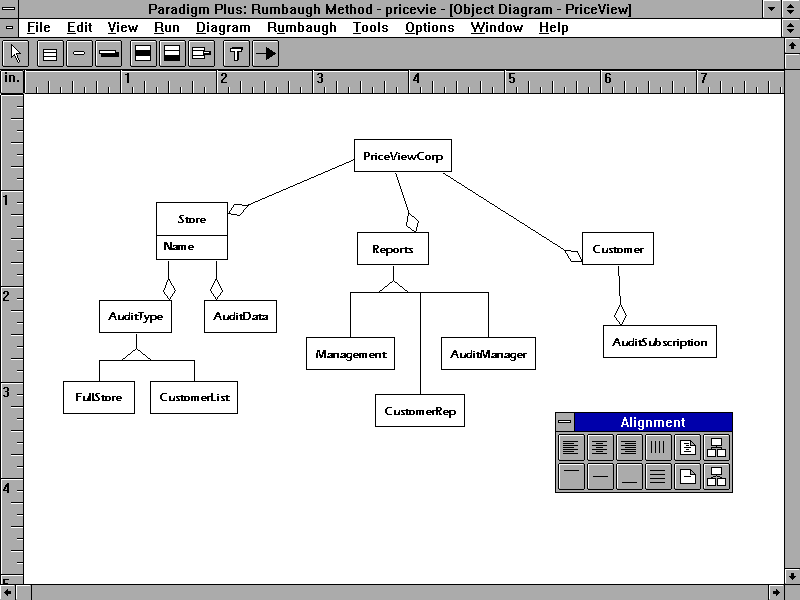Select the AuditSubscription class box
Image resolution: width=800 pixels, height=600 pixels.
659,342
